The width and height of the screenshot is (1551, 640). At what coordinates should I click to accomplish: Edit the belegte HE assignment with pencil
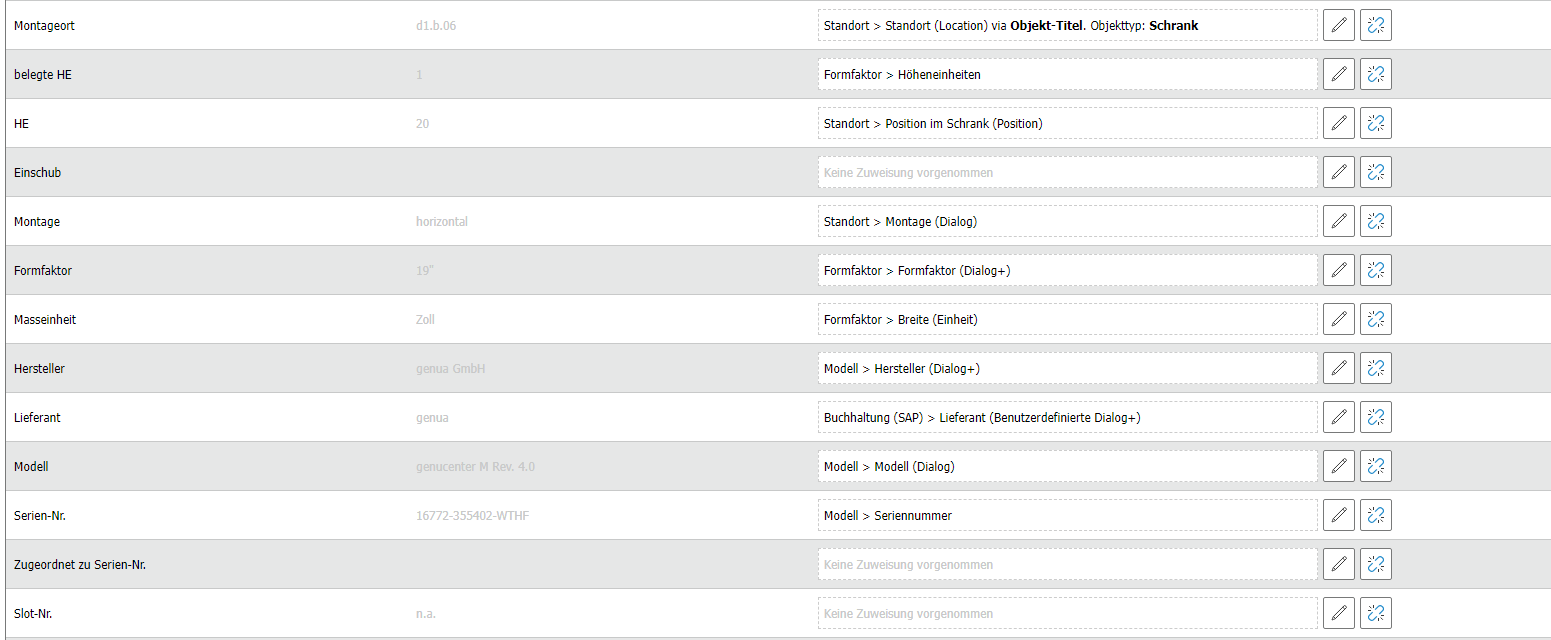[1339, 74]
